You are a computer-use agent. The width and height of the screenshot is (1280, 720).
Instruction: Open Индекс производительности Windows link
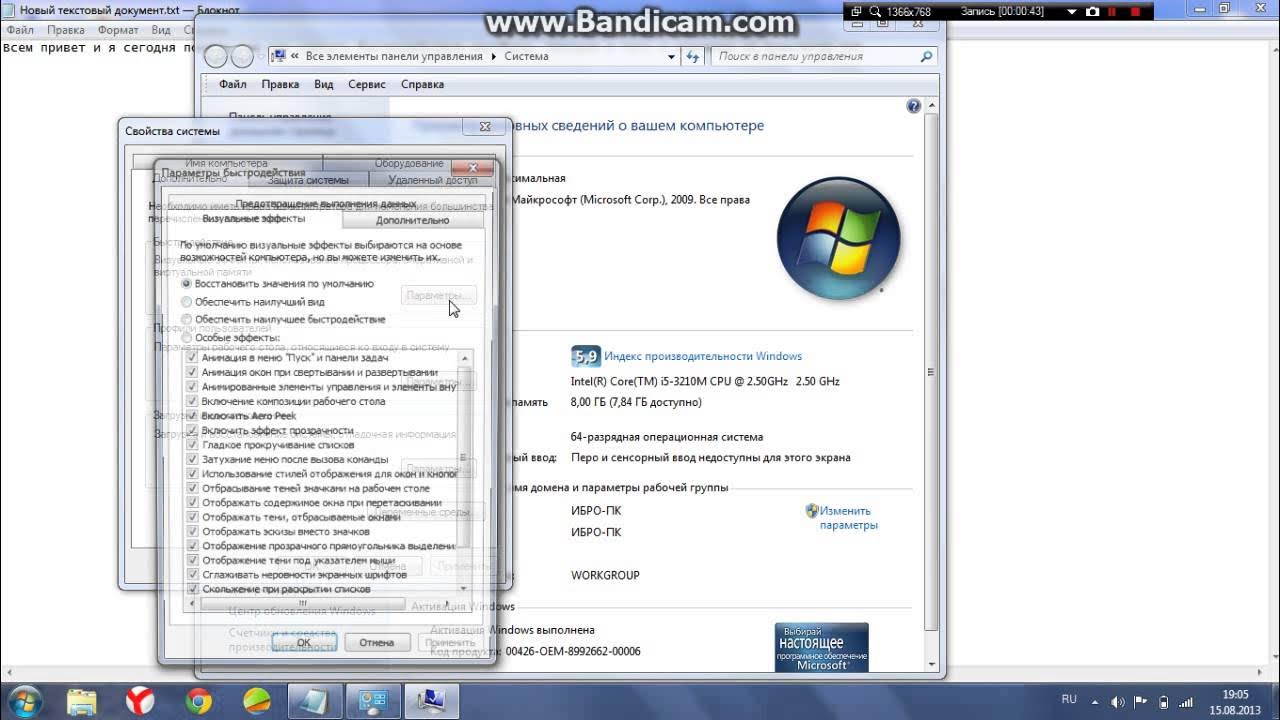(703, 356)
